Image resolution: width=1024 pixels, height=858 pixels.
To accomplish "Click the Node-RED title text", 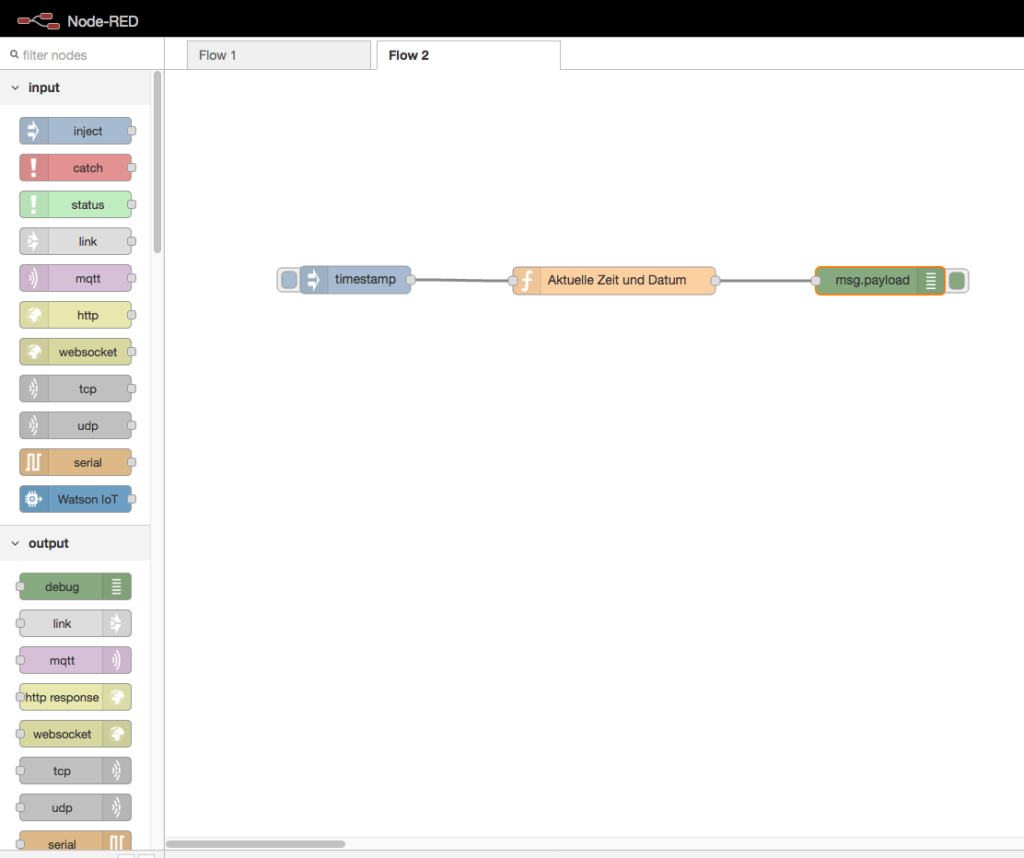I will (103, 22).
